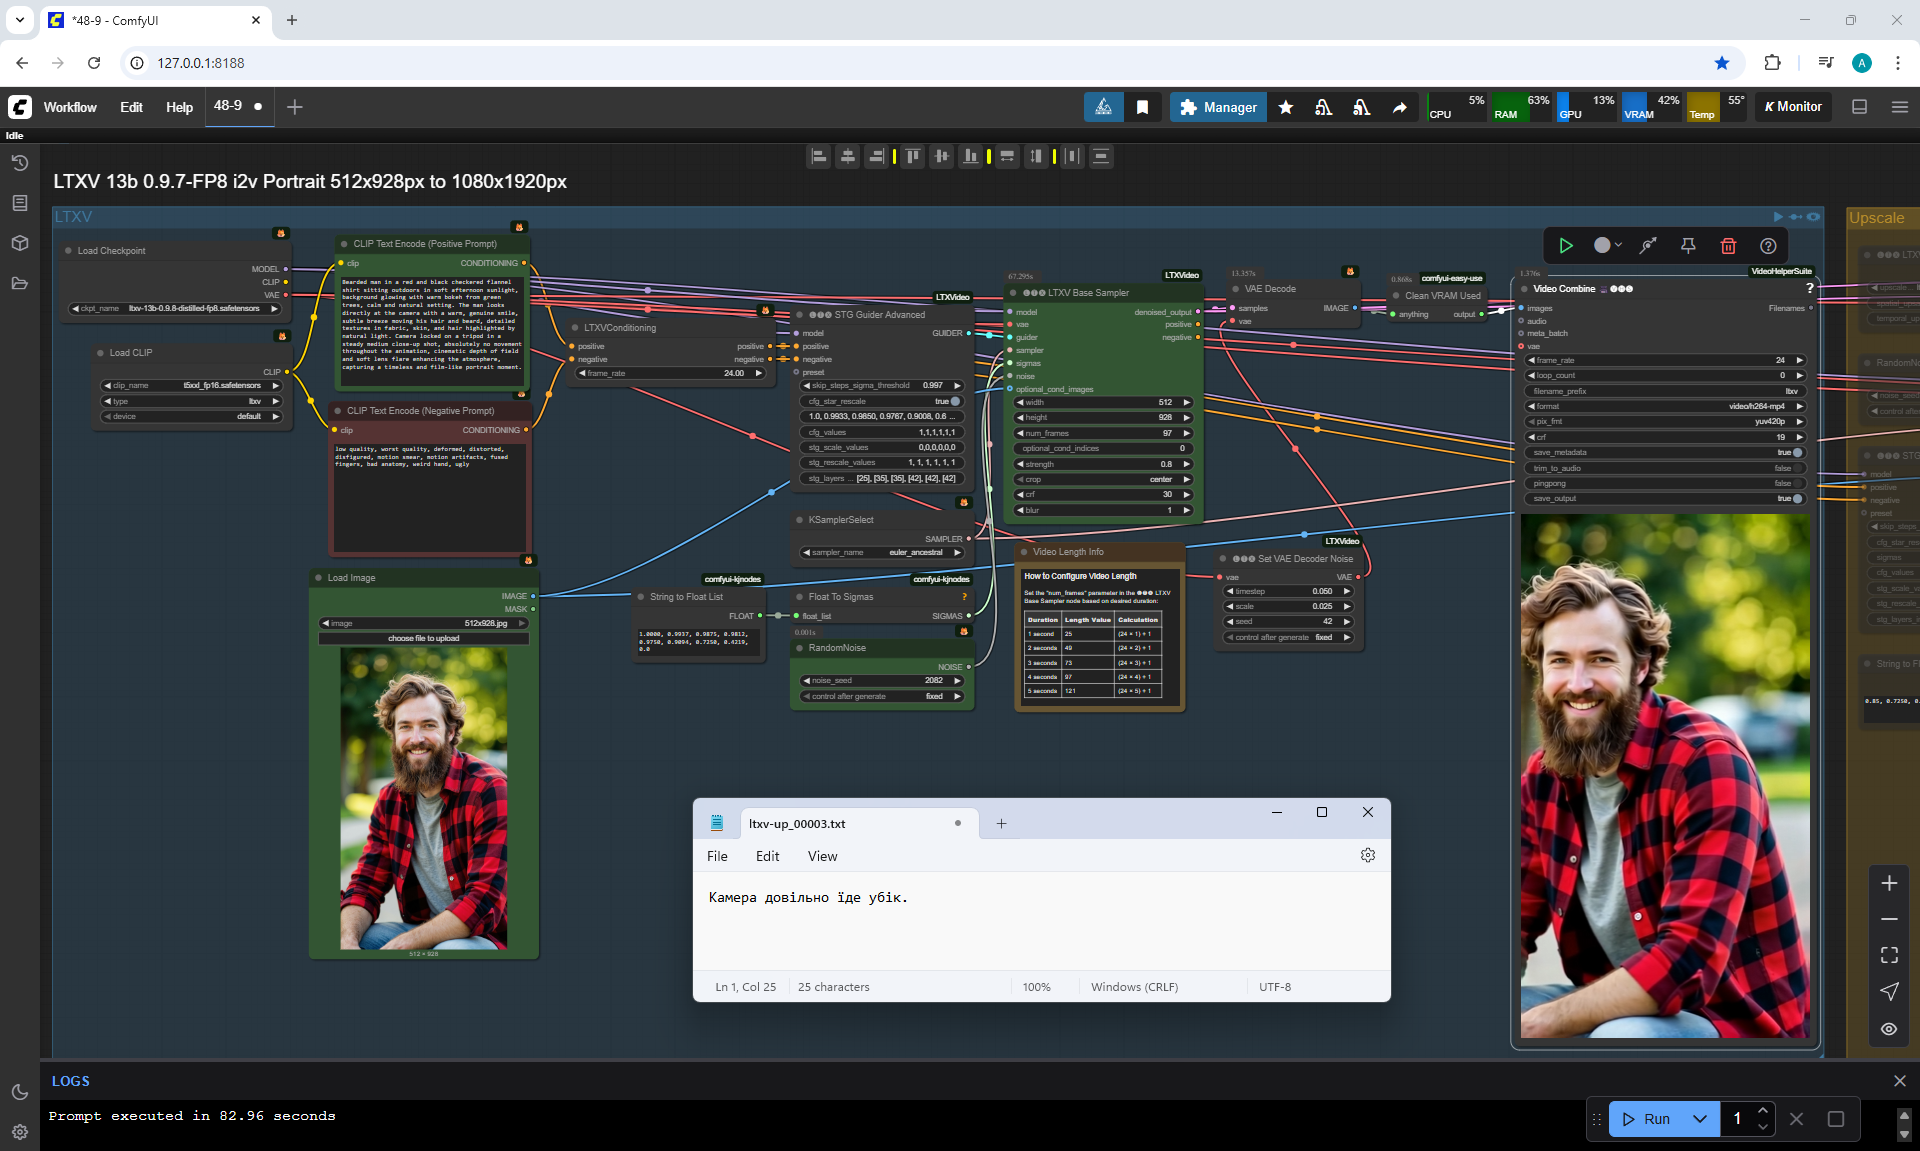Expand the Run button dropdown arrow
The width and height of the screenshot is (1920, 1151).
click(x=1700, y=1119)
